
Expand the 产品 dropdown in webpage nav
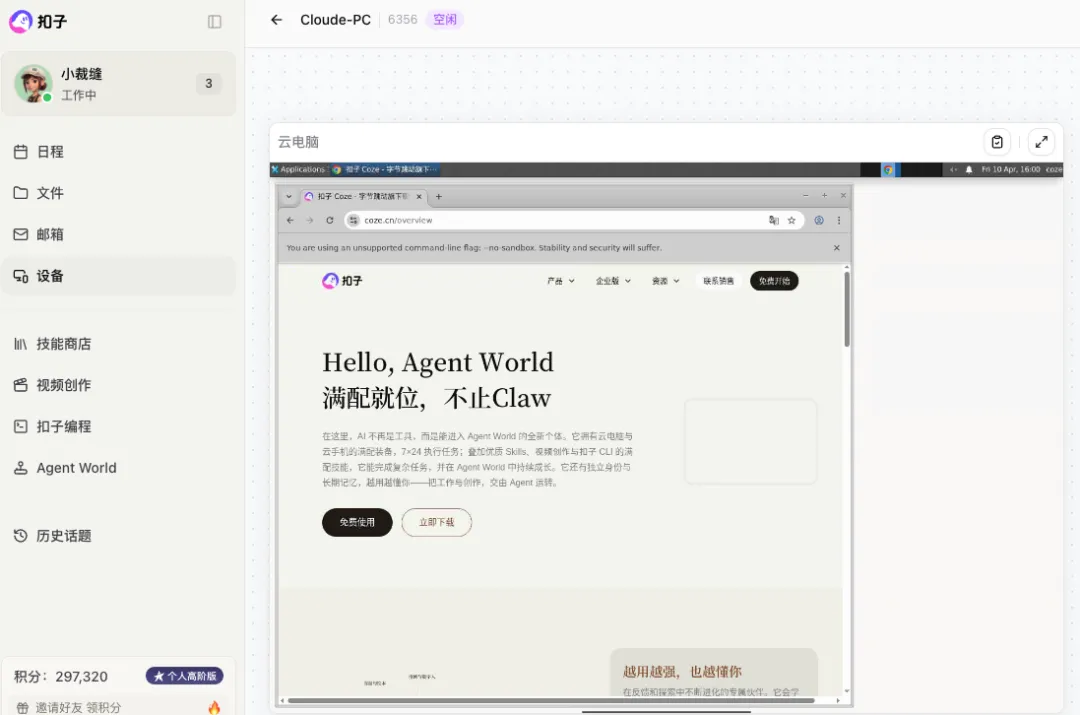[x=560, y=281]
